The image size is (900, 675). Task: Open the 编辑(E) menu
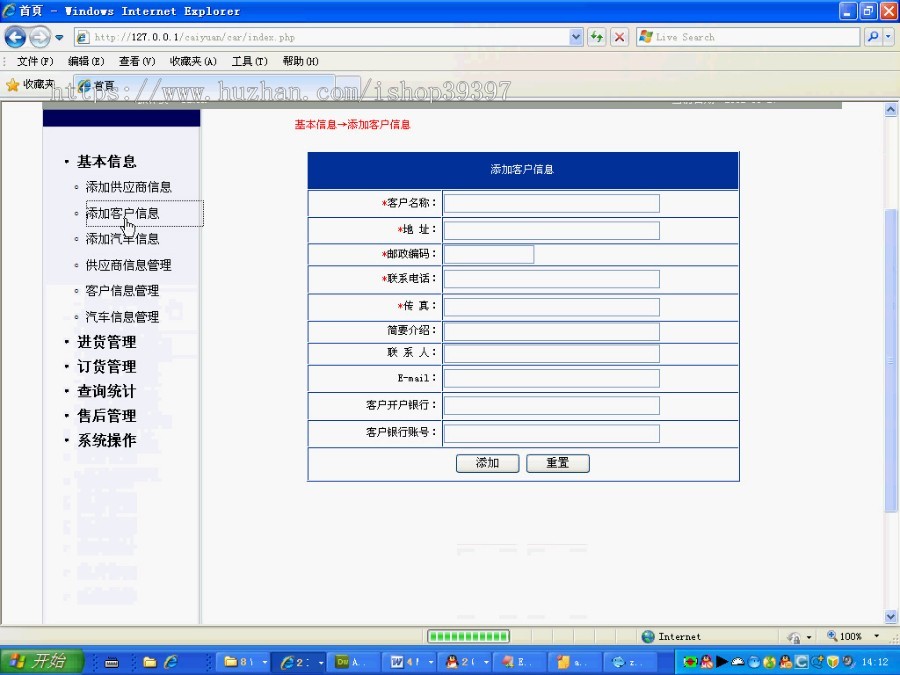pyautogui.click(x=86, y=61)
